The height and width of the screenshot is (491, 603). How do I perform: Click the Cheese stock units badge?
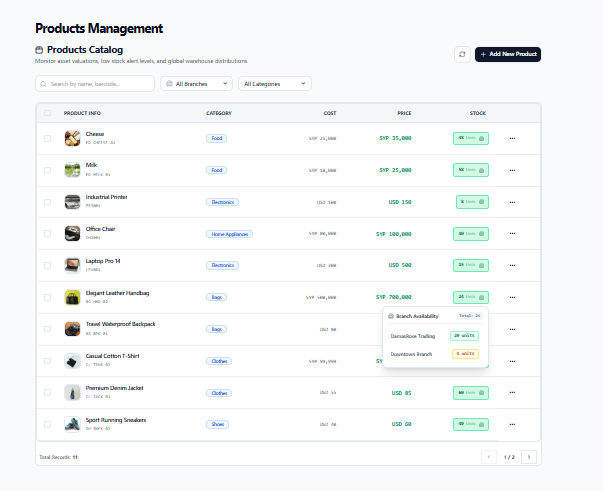471,138
